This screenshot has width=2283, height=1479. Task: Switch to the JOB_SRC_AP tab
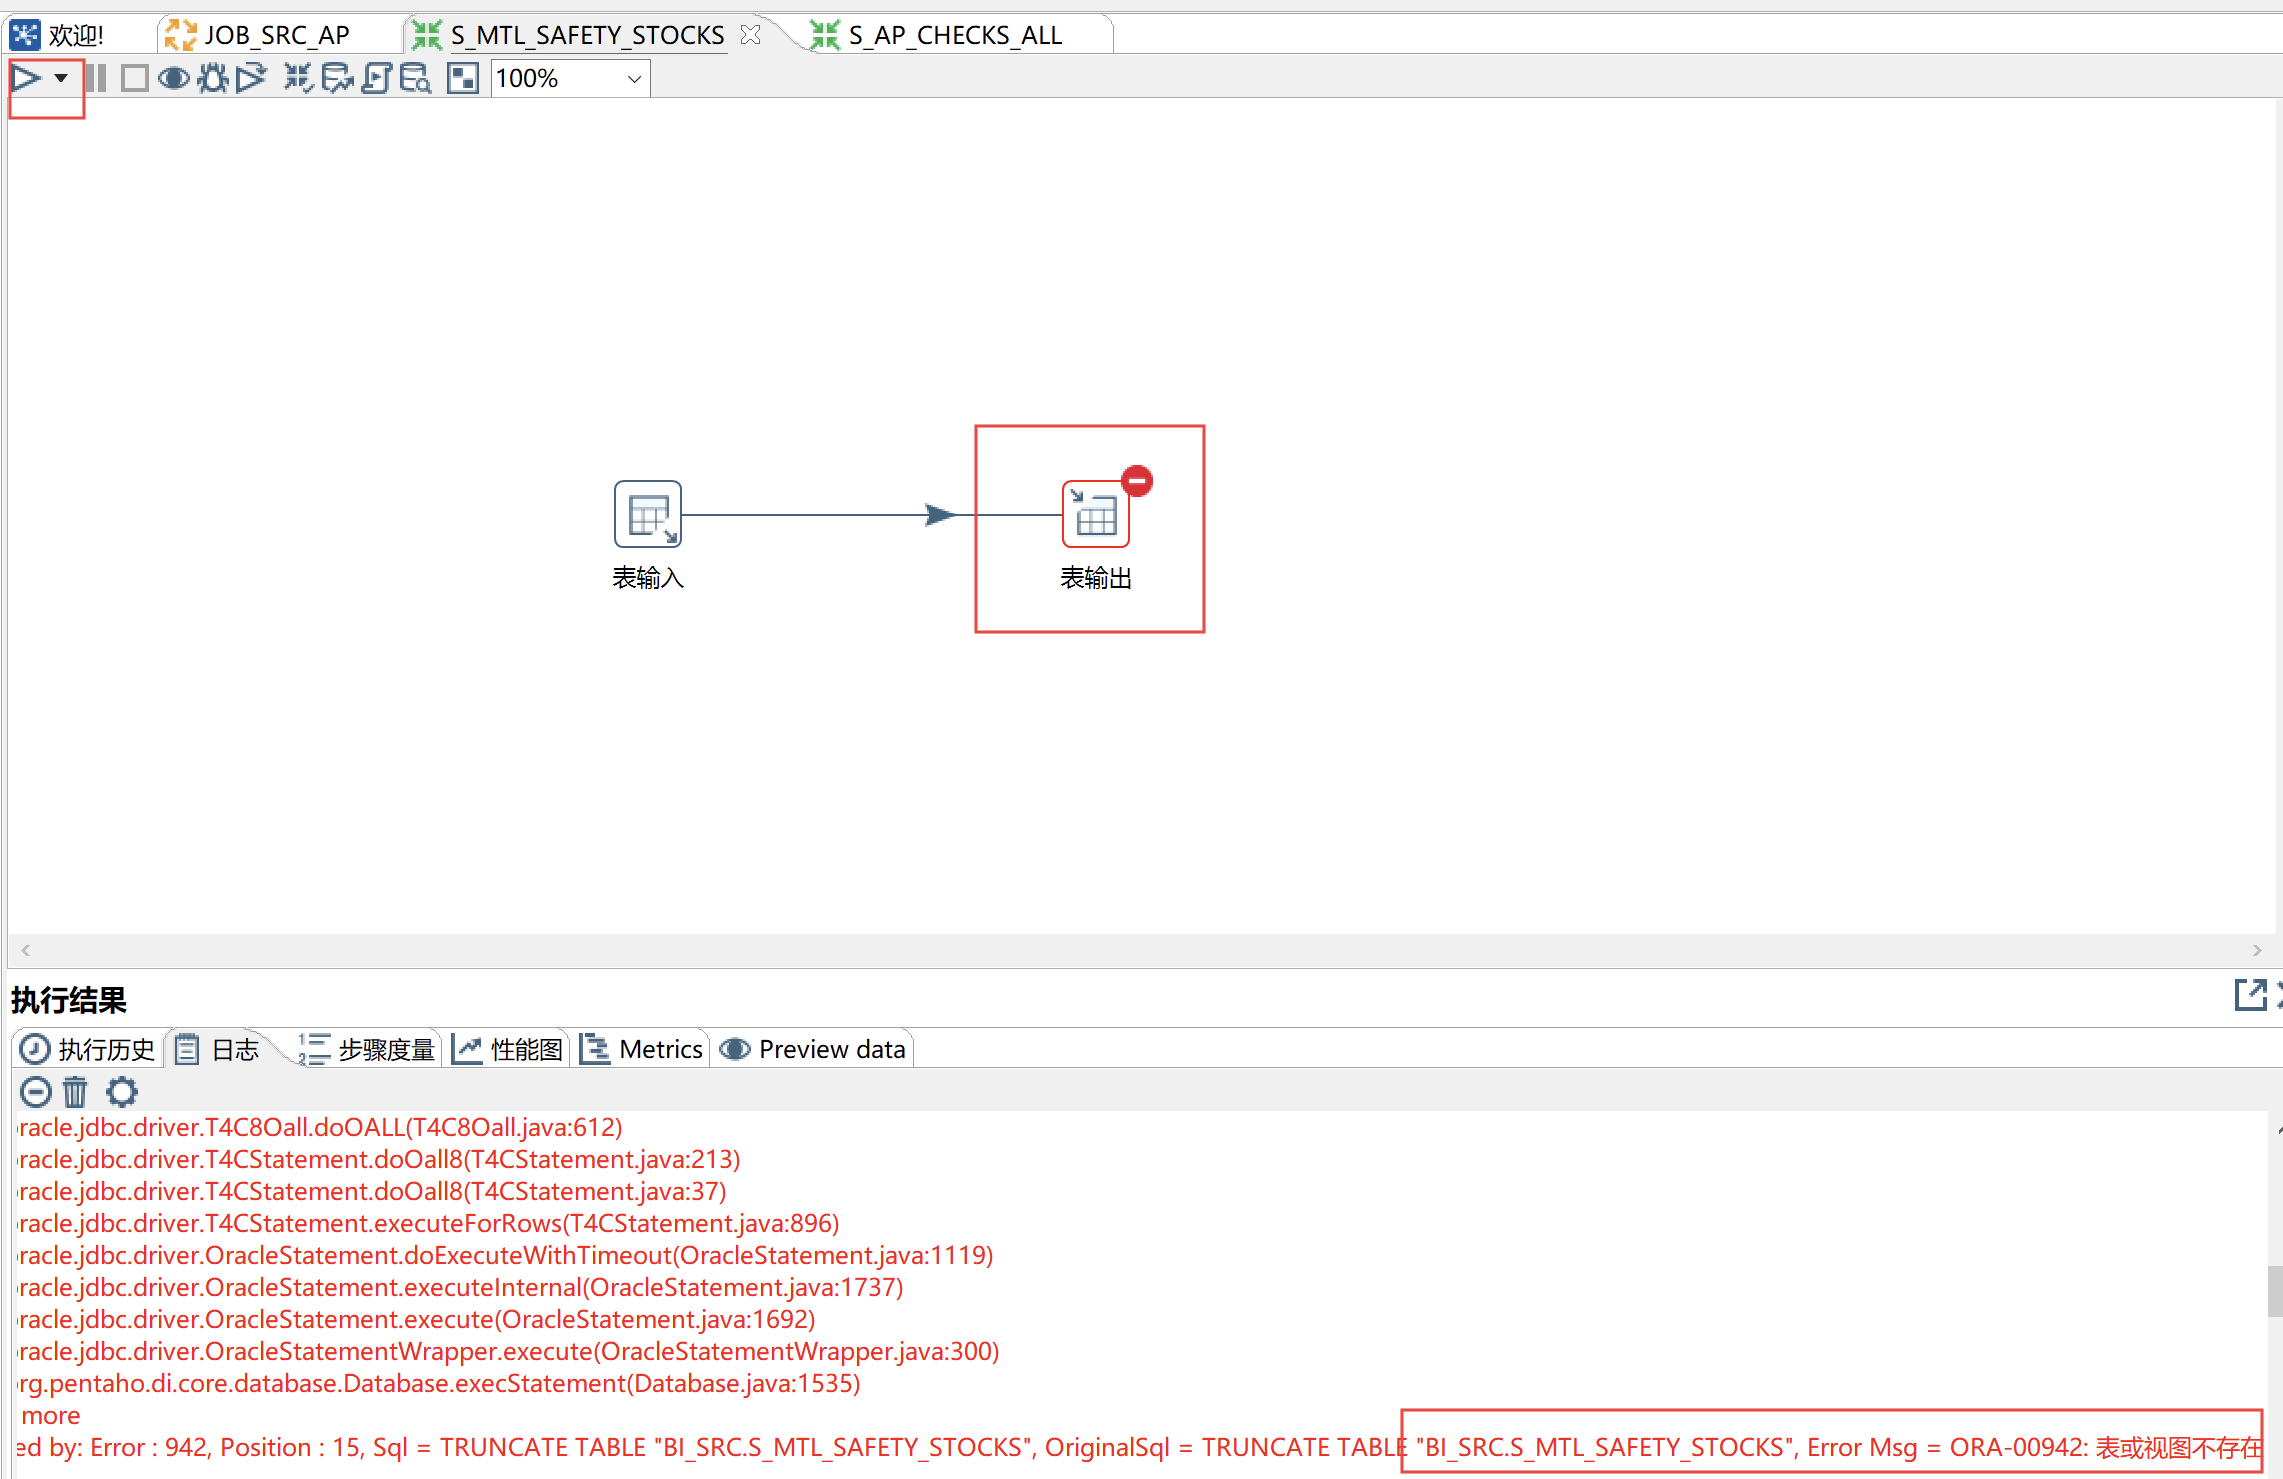(x=277, y=35)
